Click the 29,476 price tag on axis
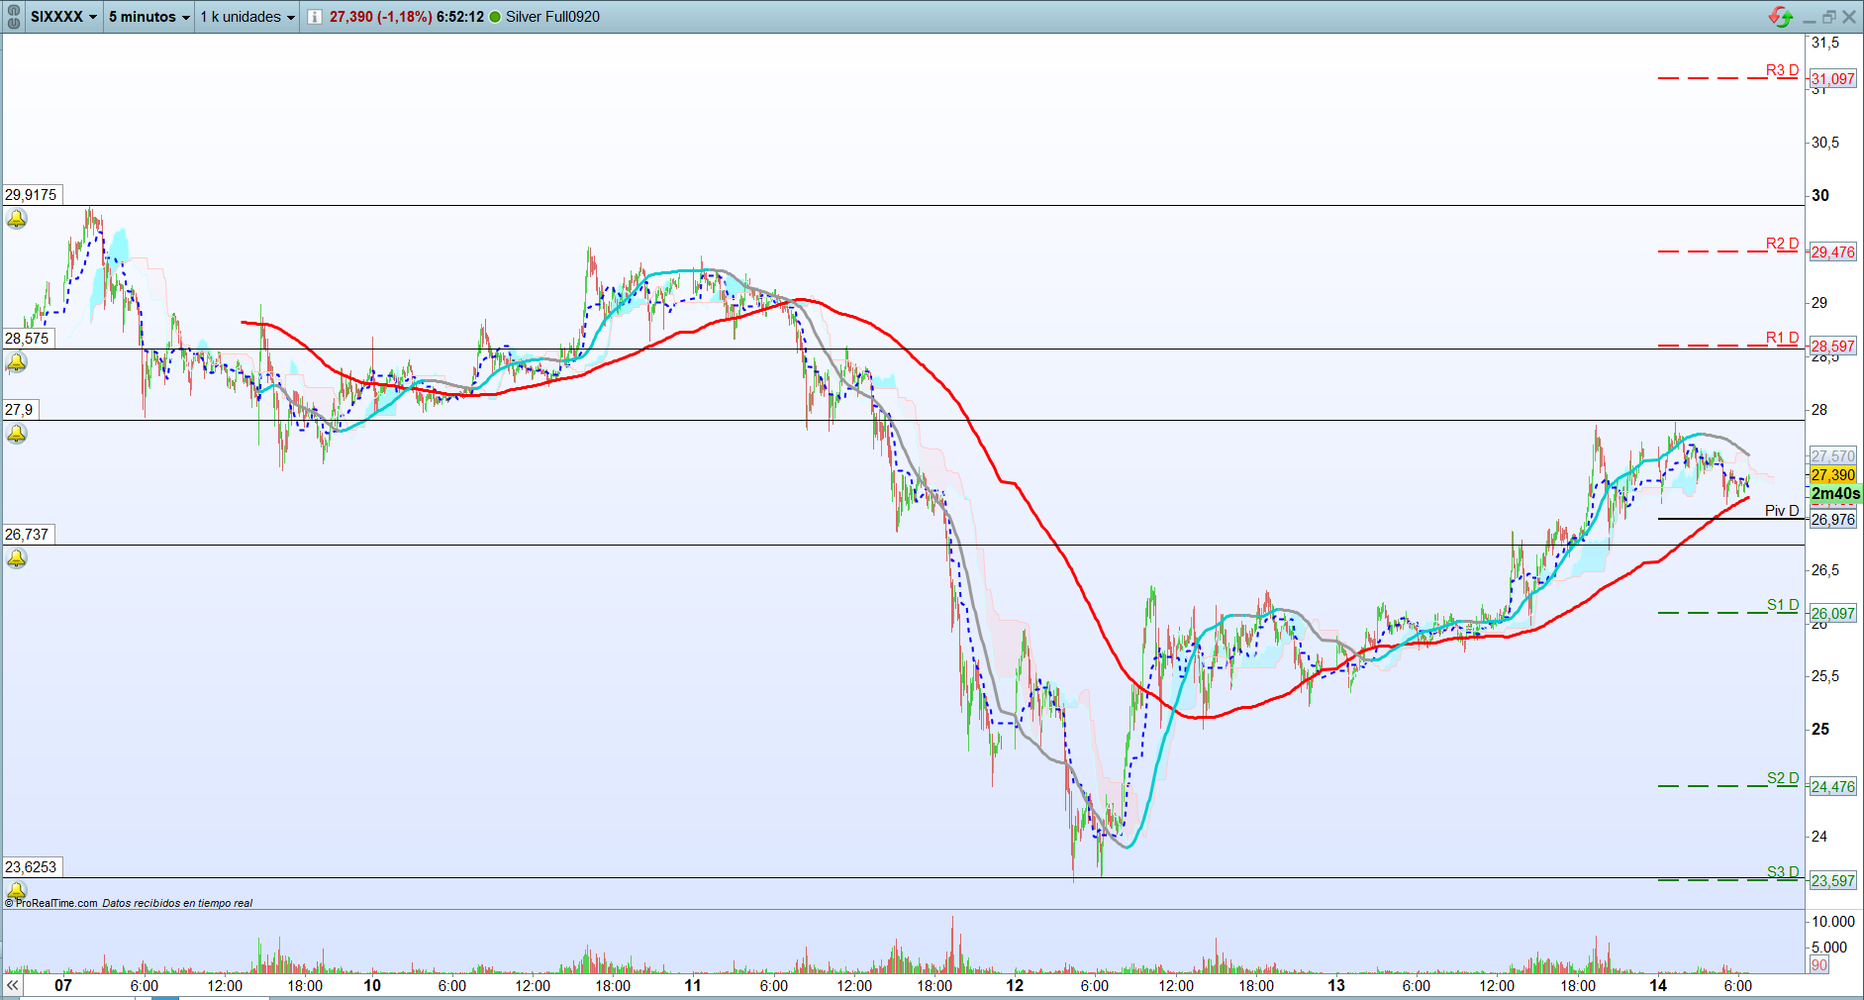Screen dimensions: 1864x1000 [1833, 252]
